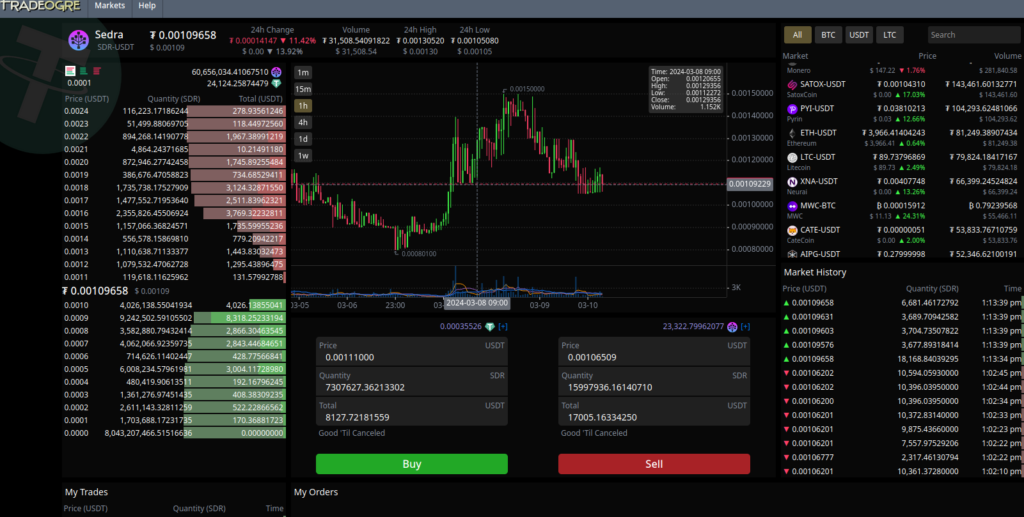The height and width of the screenshot is (517, 1024).
Task: Select buy order row at price 0.0010
Action: click(x=174, y=306)
